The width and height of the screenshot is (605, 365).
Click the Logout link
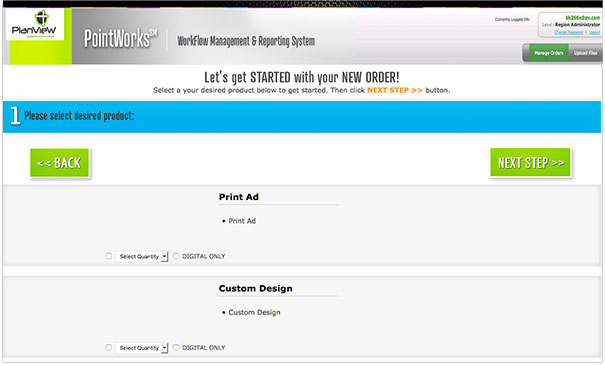[594, 32]
